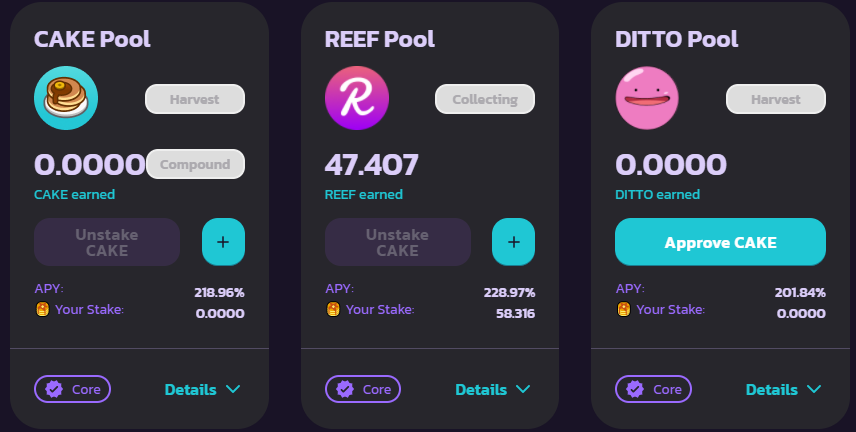Click stake emoji icon in DITTO Pool
The image size is (856, 432).
pyautogui.click(x=623, y=309)
